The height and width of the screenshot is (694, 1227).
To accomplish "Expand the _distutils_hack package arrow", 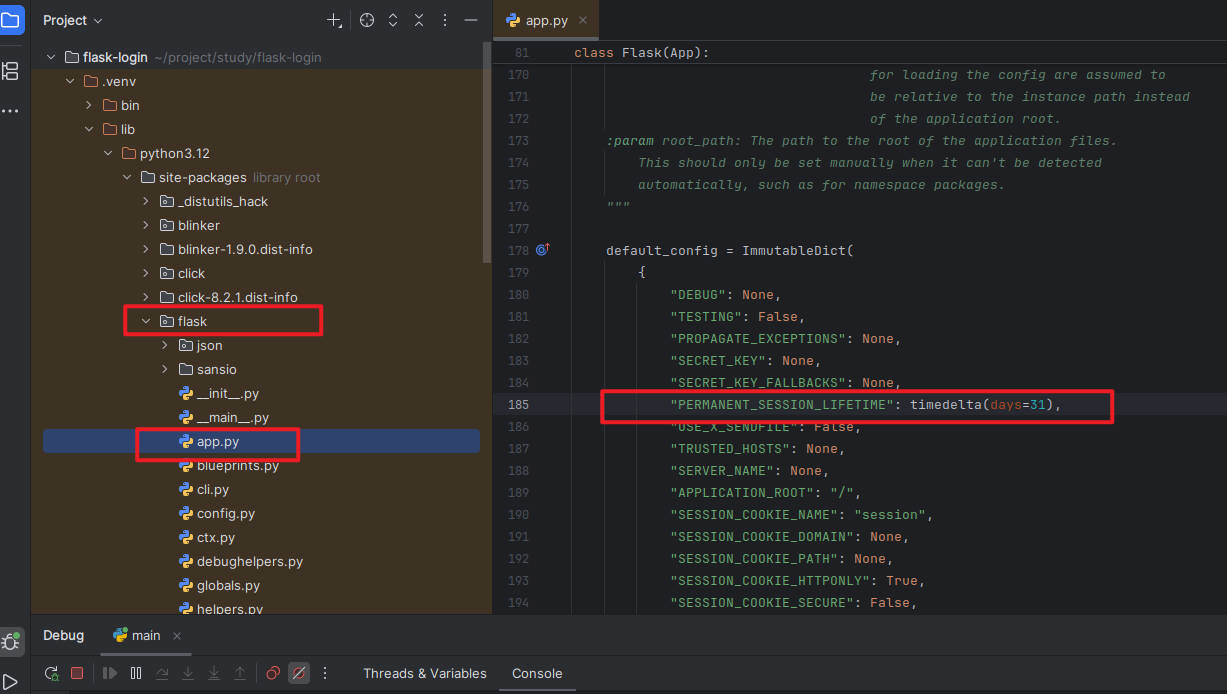I will coord(146,201).
